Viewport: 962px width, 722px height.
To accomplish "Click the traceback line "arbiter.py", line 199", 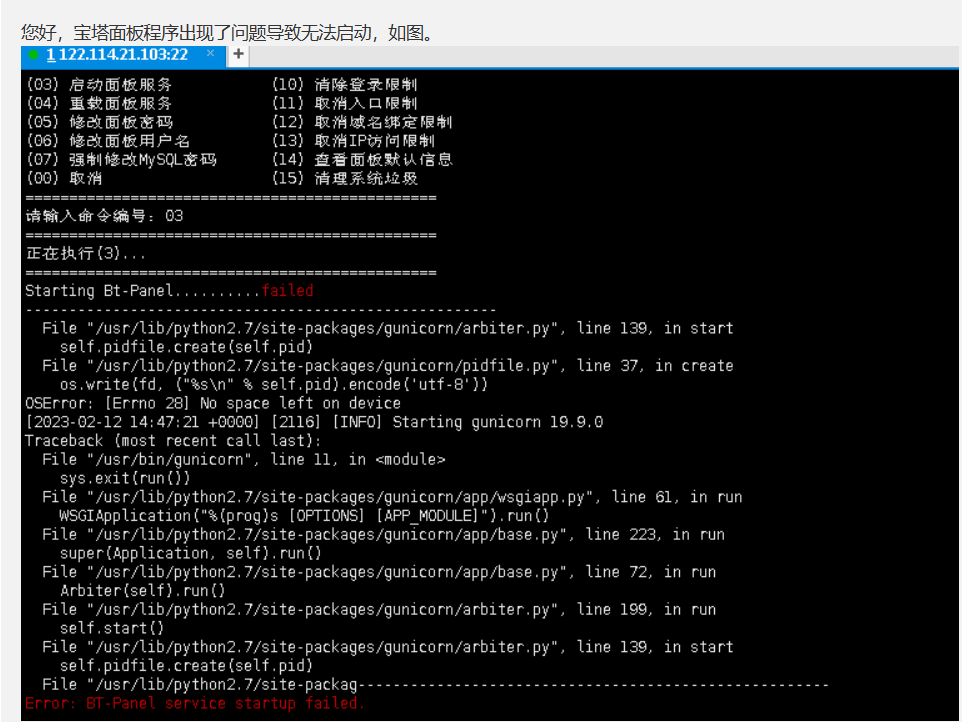I will click(379, 610).
